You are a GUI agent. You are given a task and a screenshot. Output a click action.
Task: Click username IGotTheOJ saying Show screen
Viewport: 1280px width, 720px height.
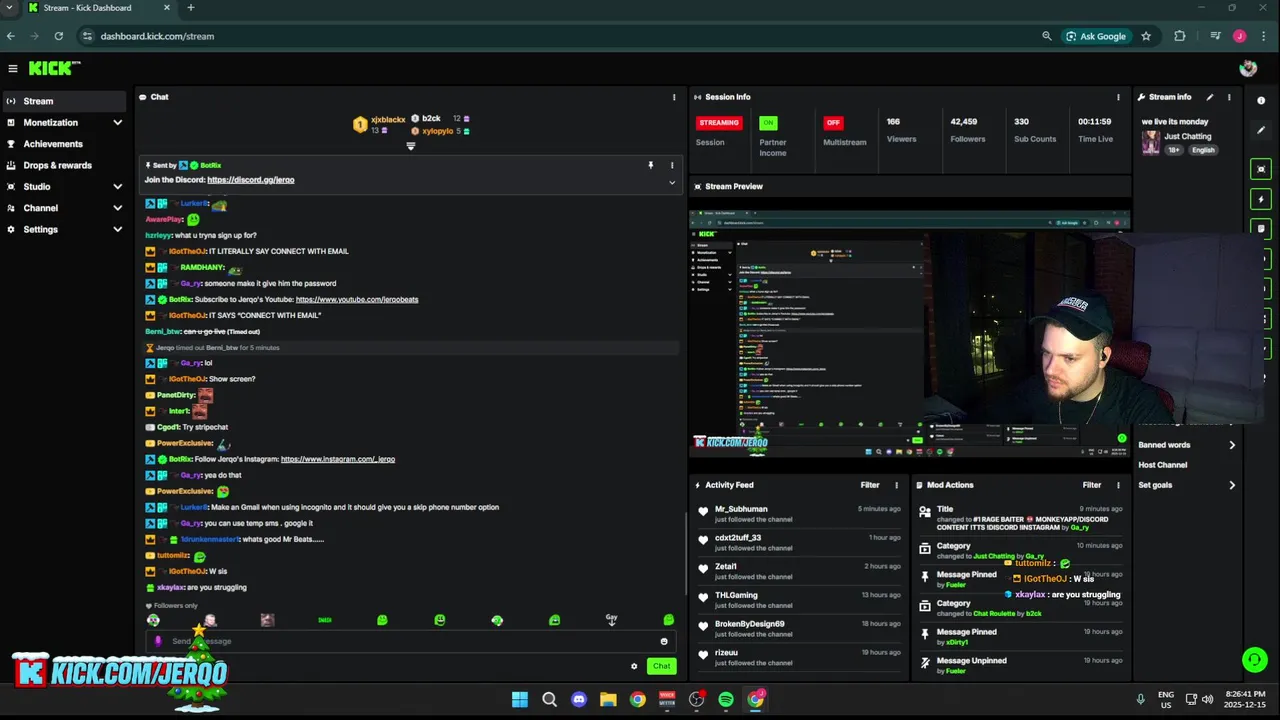coord(187,379)
